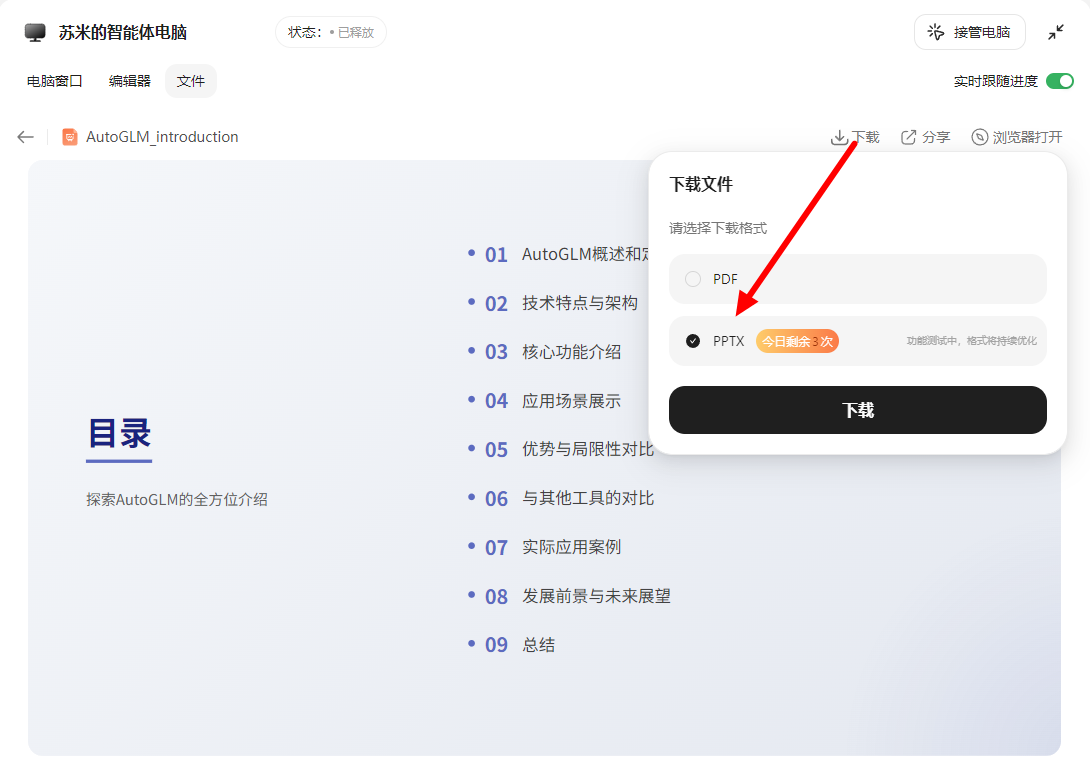The image size is (1090, 765).
Task: Click the 请选择下载格式 prompt text
Action: 718,228
